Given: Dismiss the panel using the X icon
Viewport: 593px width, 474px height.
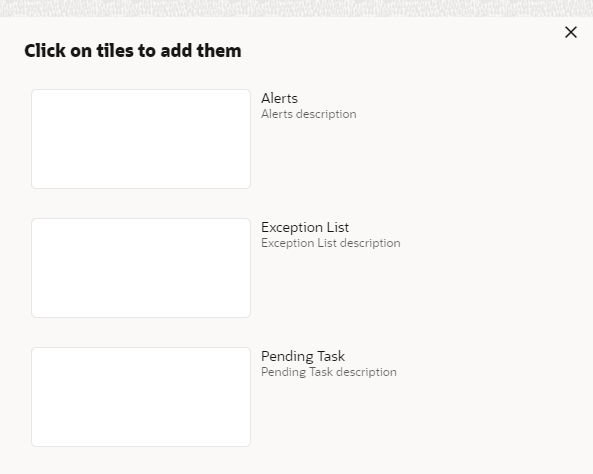Looking at the screenshot, I should 571,32.
